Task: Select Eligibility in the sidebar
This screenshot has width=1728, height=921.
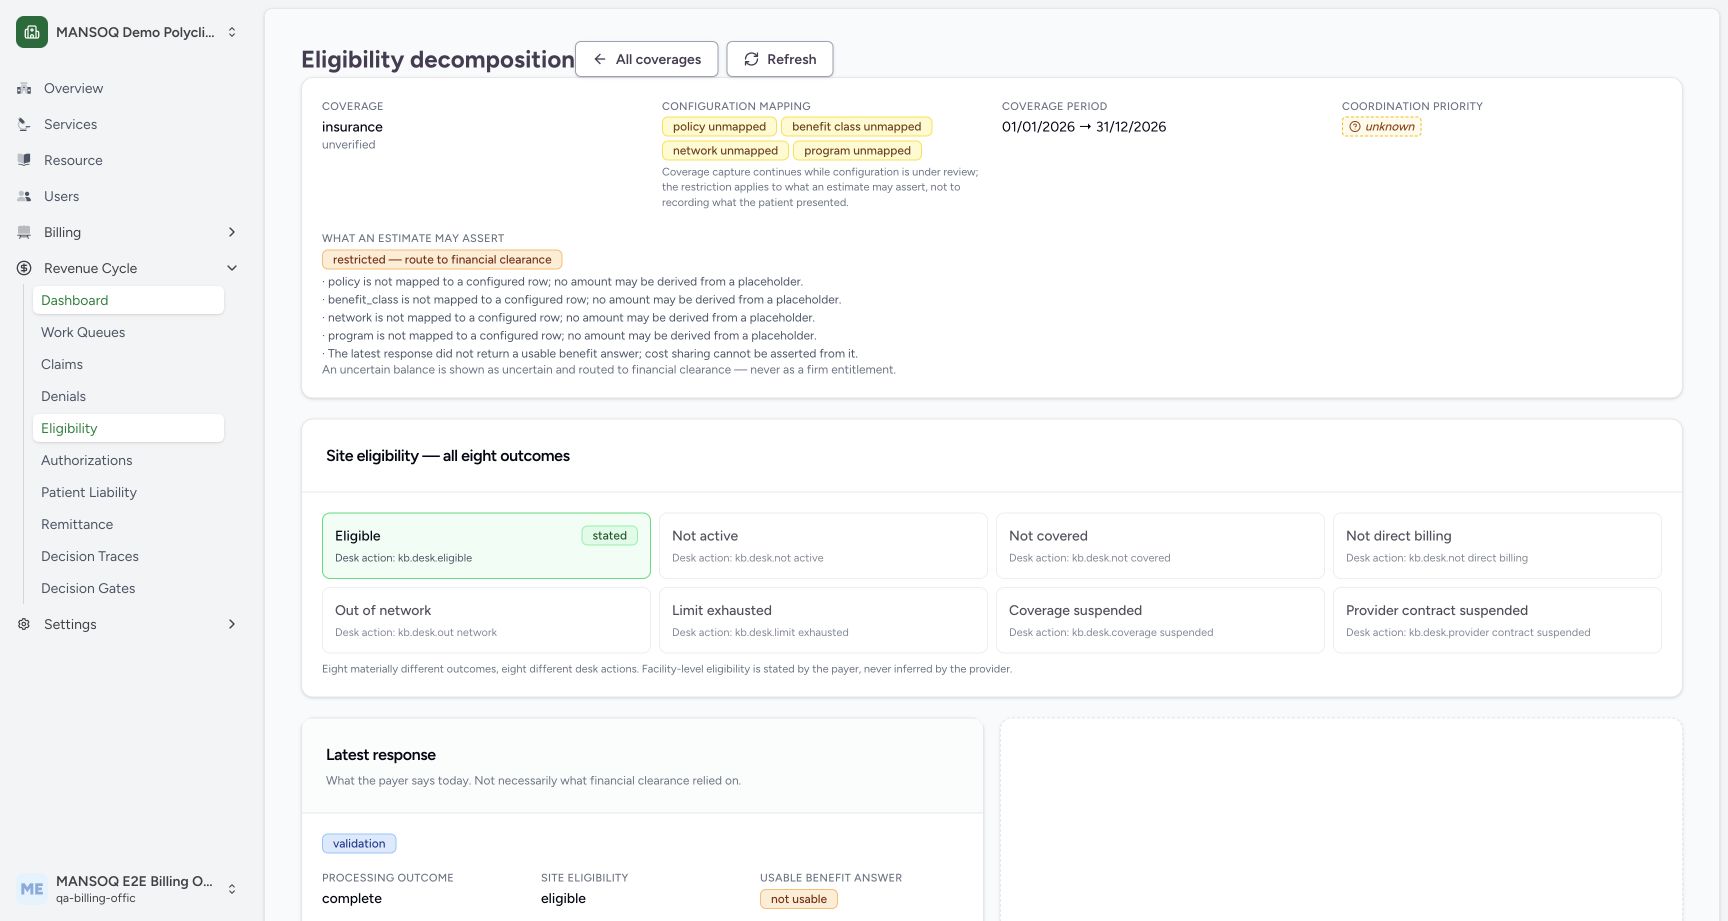Action: point(128,428)
